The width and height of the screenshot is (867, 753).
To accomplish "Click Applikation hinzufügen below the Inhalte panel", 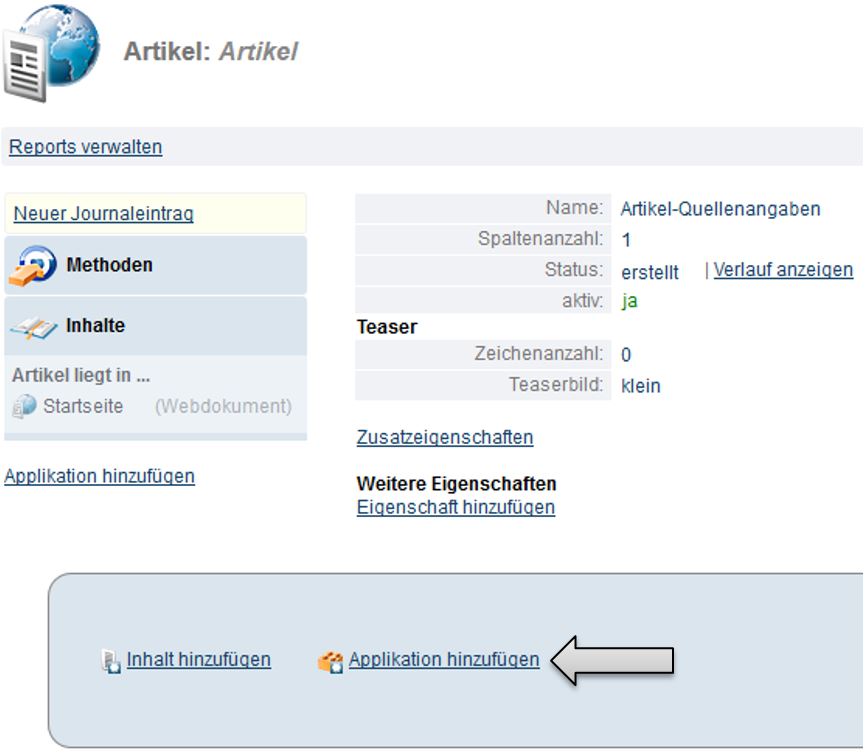I will pos(99,476).
